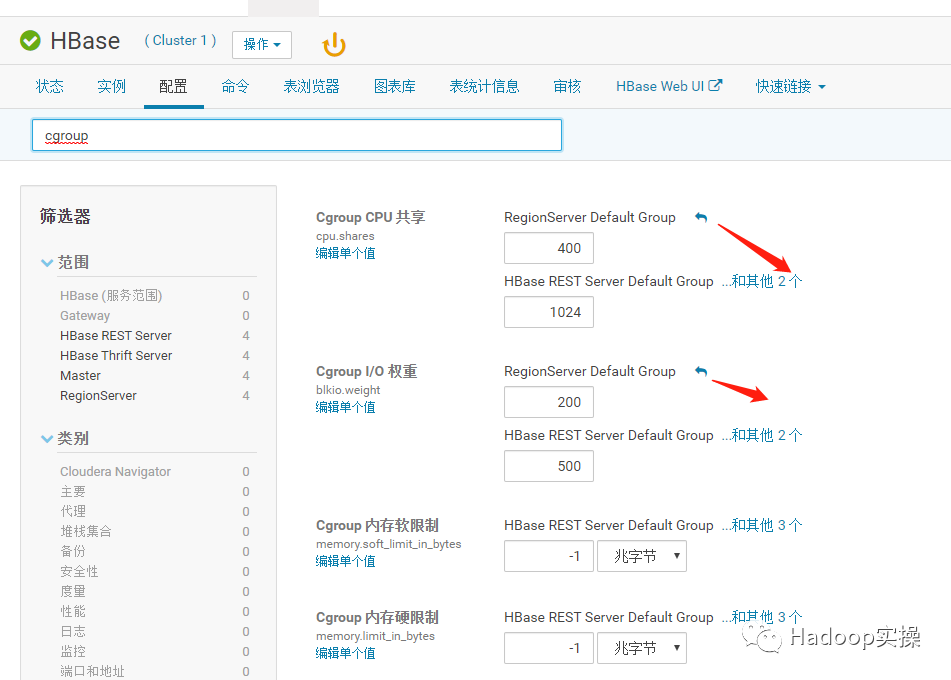Select the 配置 tab

(173, 87)
